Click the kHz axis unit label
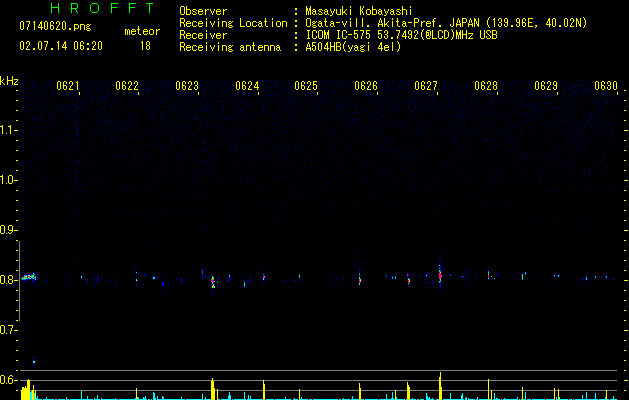Viewport: 629px width, 400px height. (9, 81)
